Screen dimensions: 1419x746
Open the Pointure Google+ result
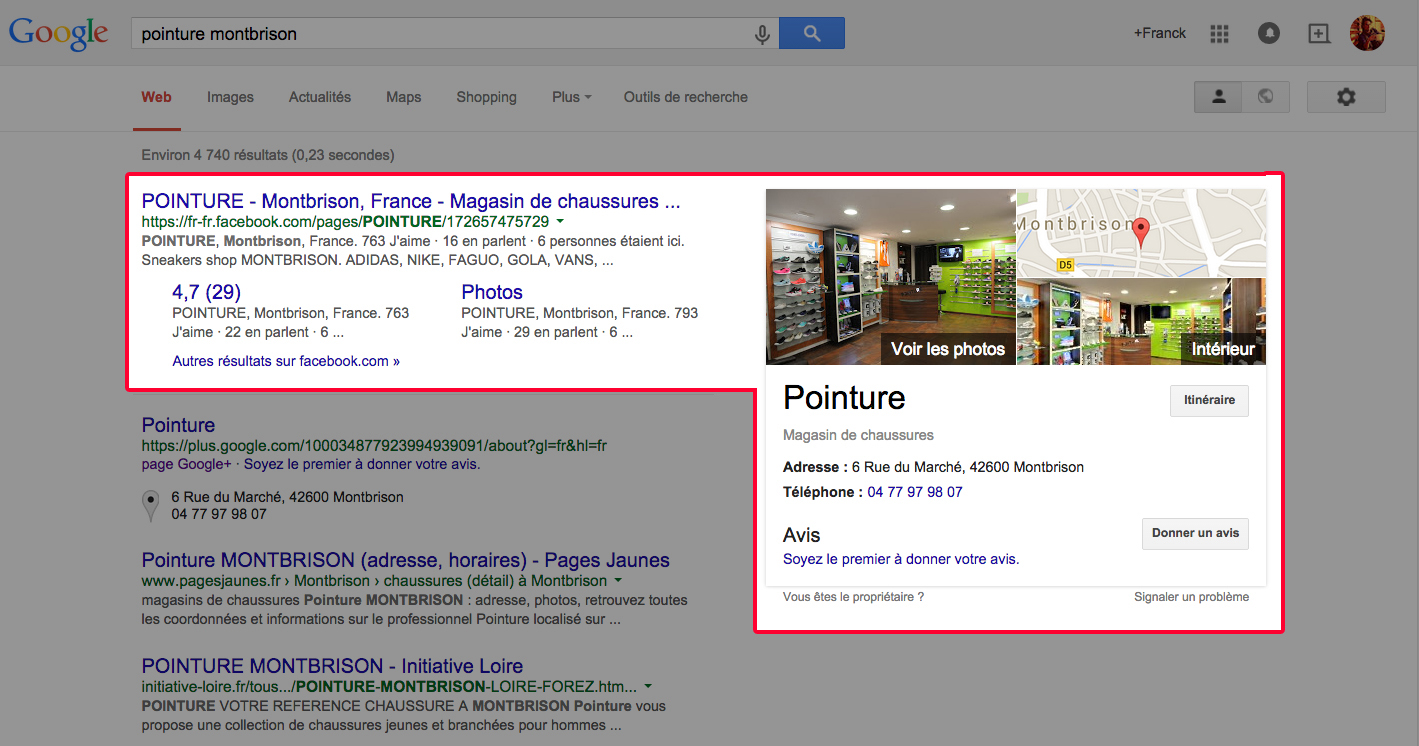(x=178, y=425)
